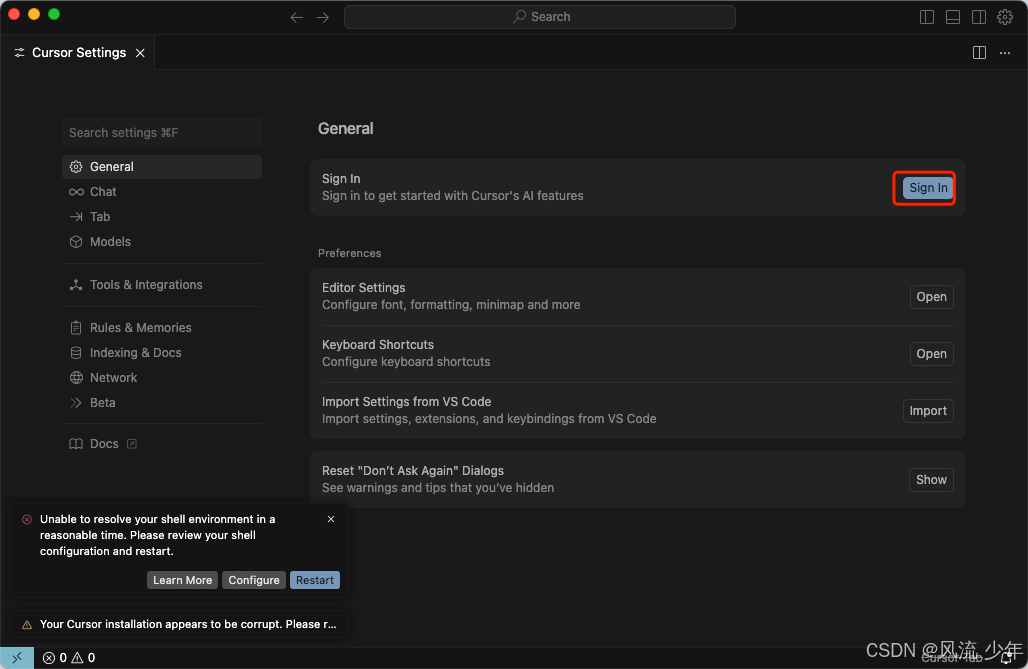Image resolution: width=1028 pixels, height=669 pixels.
Task: Click the blue Sign In button
Action: (x=928, y=188)
